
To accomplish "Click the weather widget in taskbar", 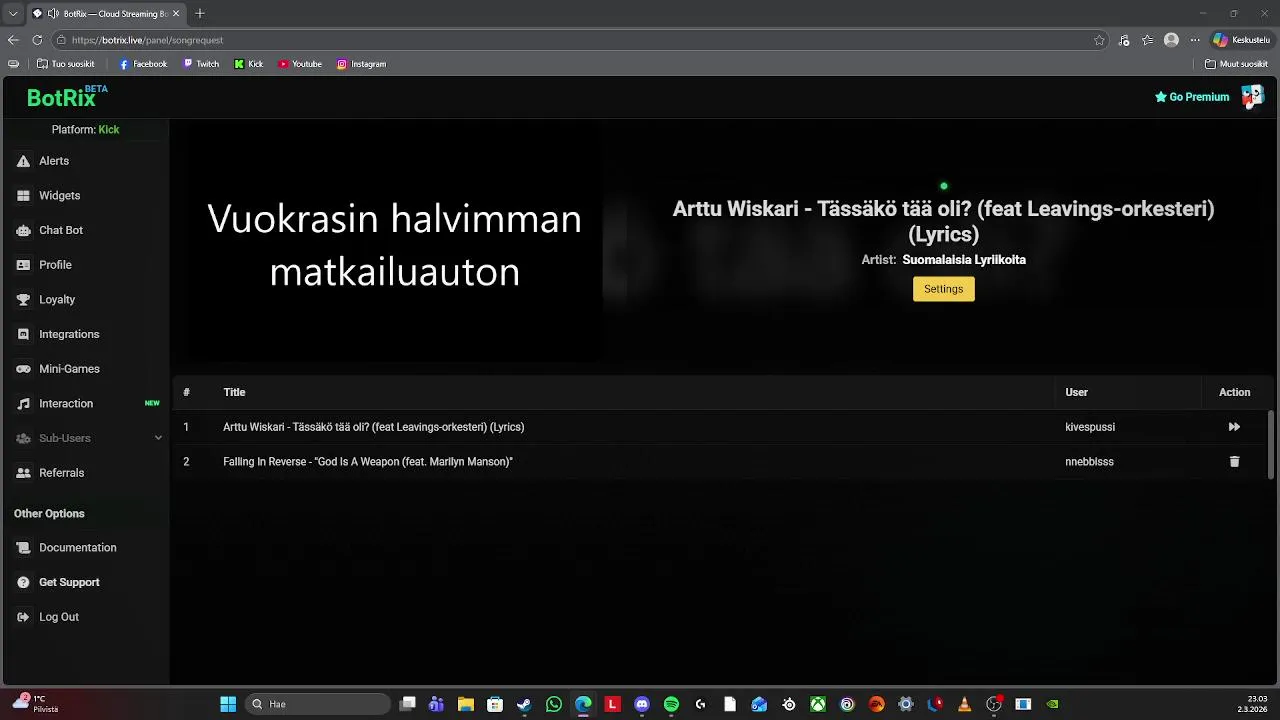I will pyautogui.click(x=35, y=704).
